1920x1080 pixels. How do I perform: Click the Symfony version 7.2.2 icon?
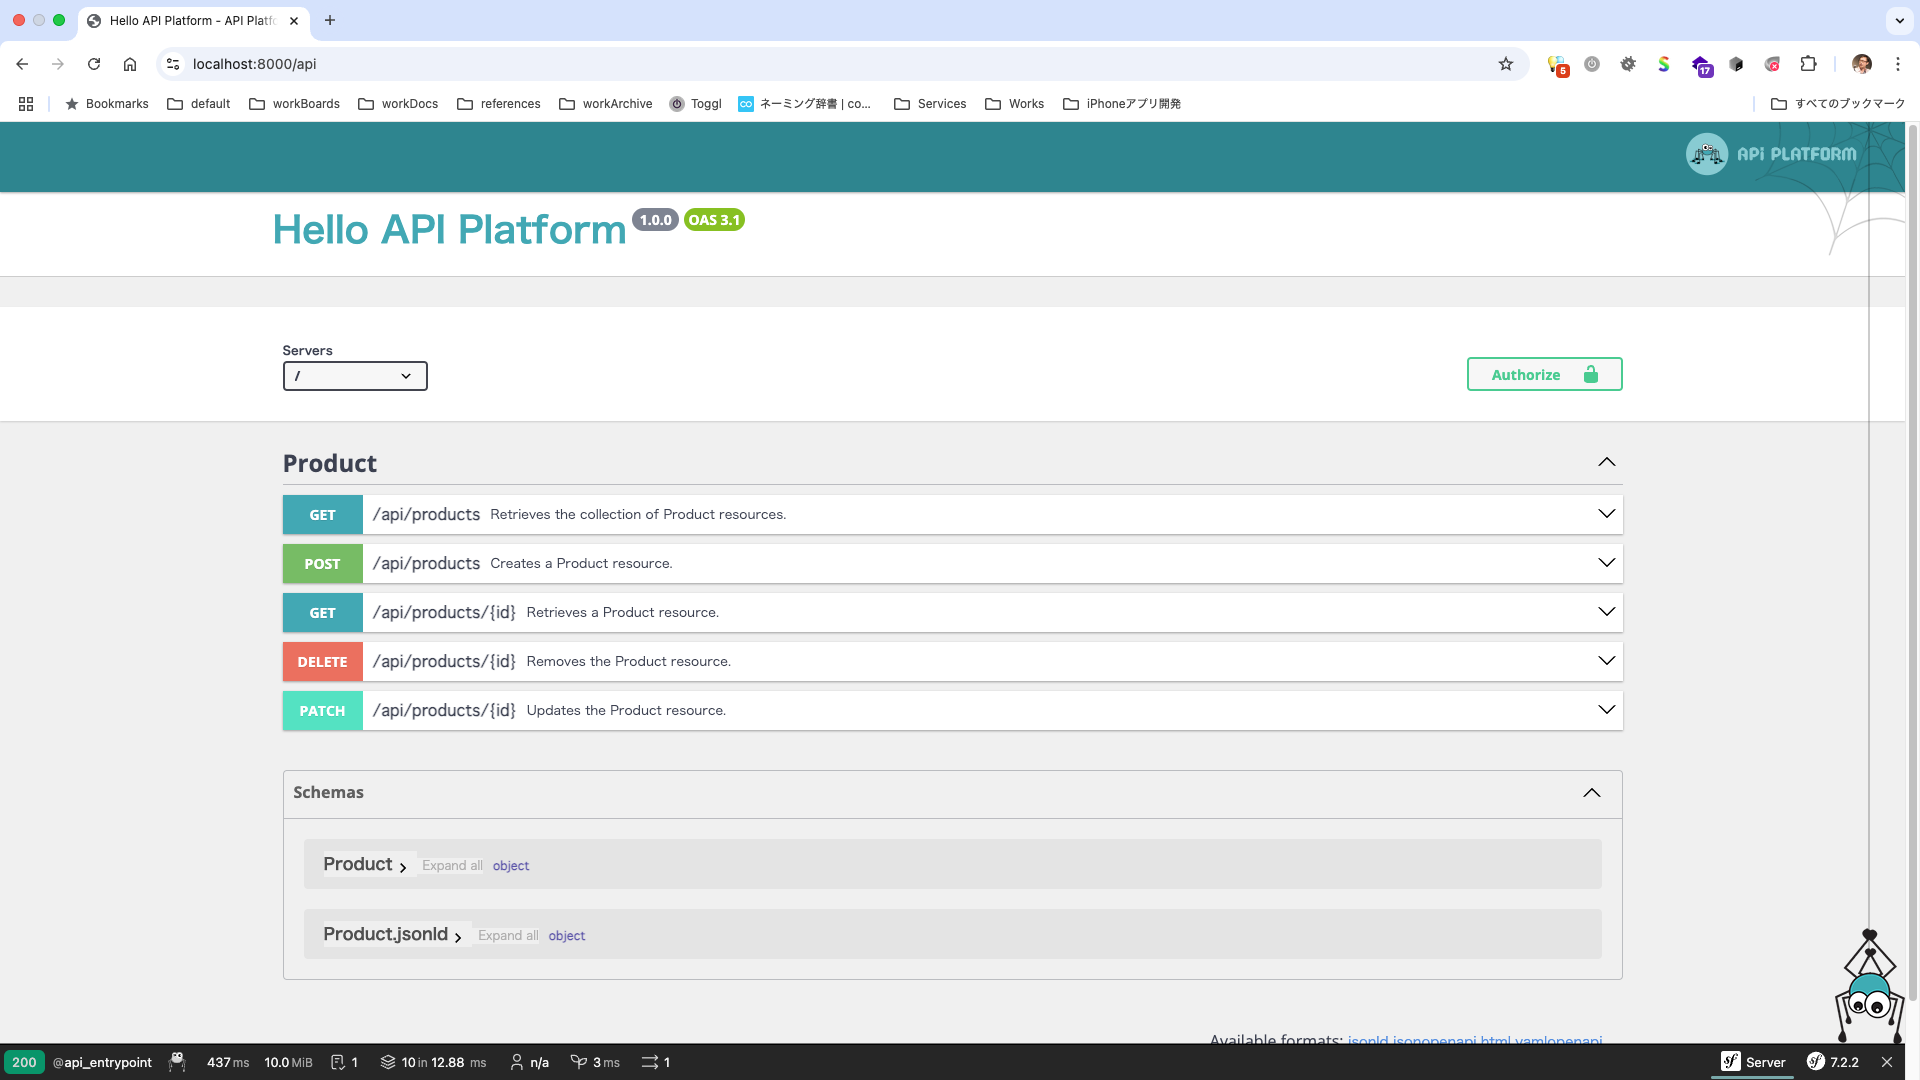(x=1816, y=1062)
